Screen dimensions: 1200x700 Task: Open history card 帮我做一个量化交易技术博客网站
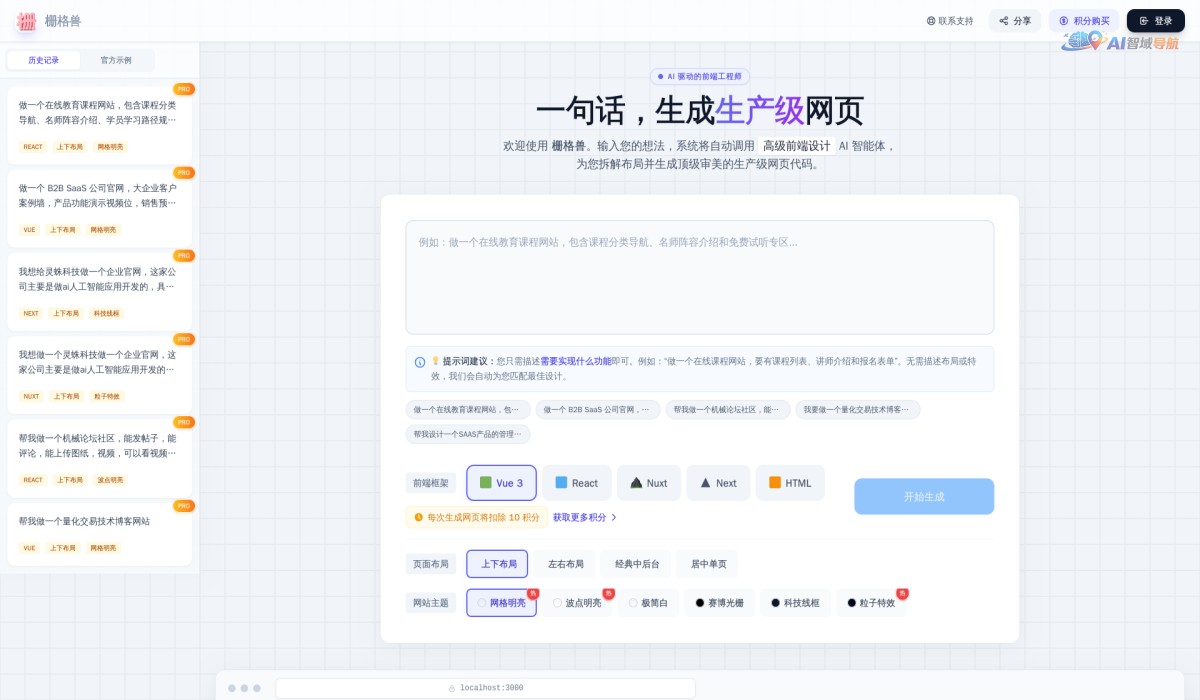pyautogui.click(x=100, y=534)
